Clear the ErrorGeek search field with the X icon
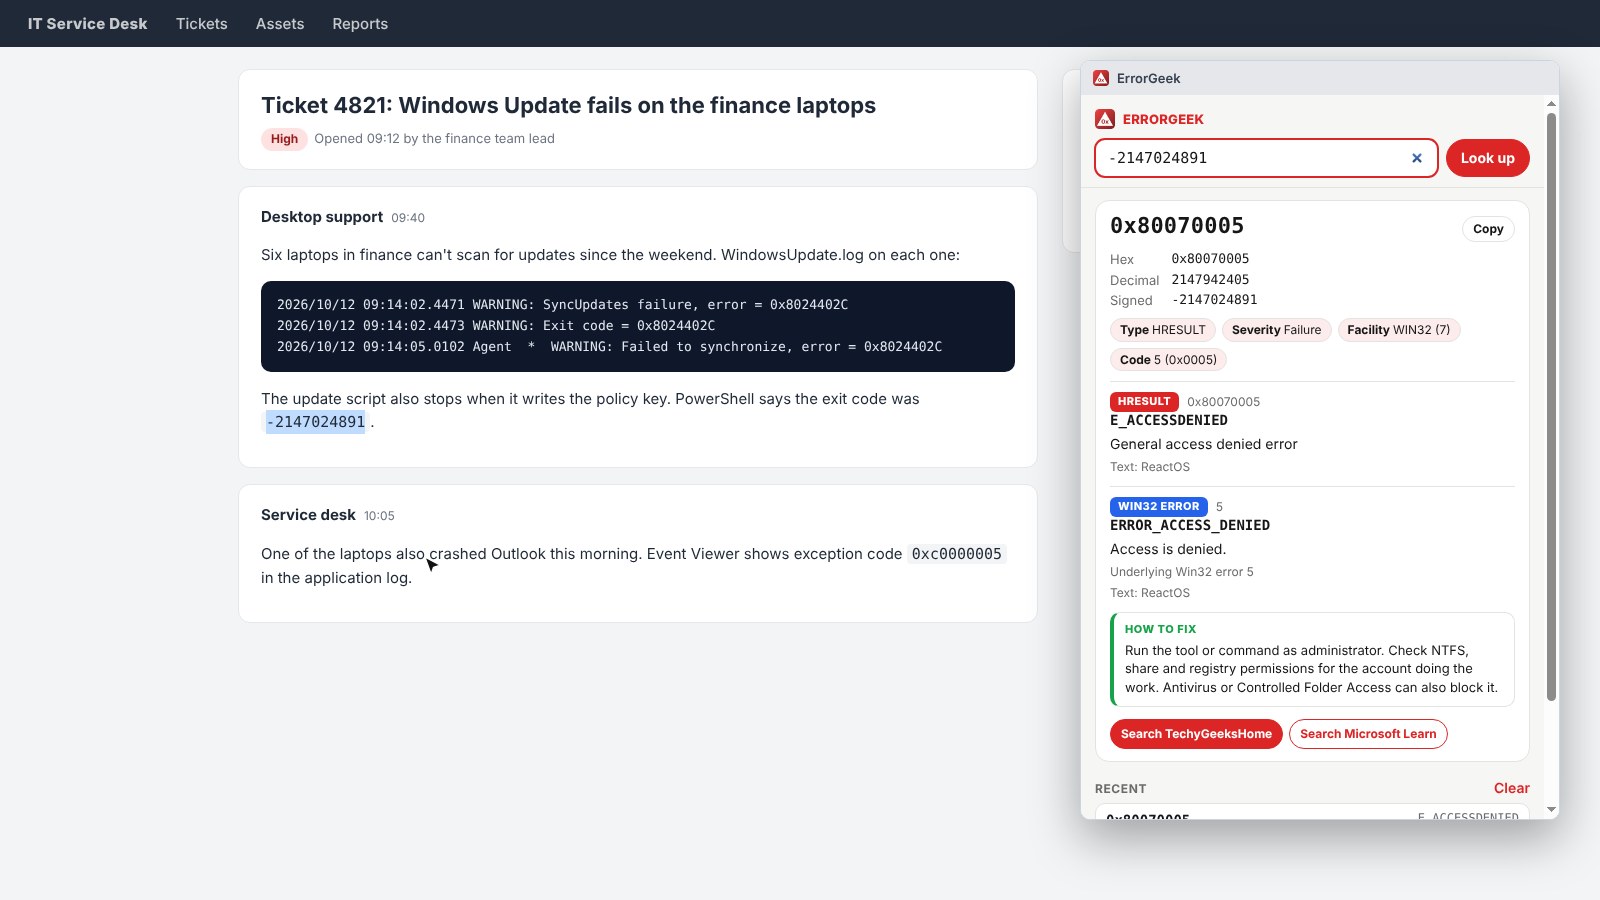 point(1416,158)
